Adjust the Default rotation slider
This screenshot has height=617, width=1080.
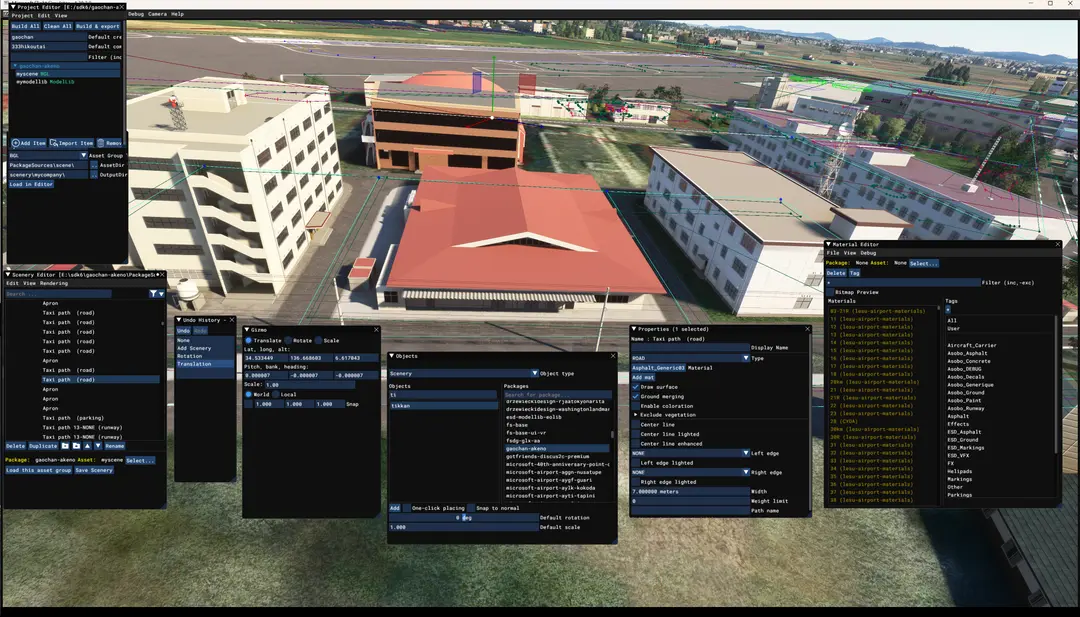[x=464, y=518]
